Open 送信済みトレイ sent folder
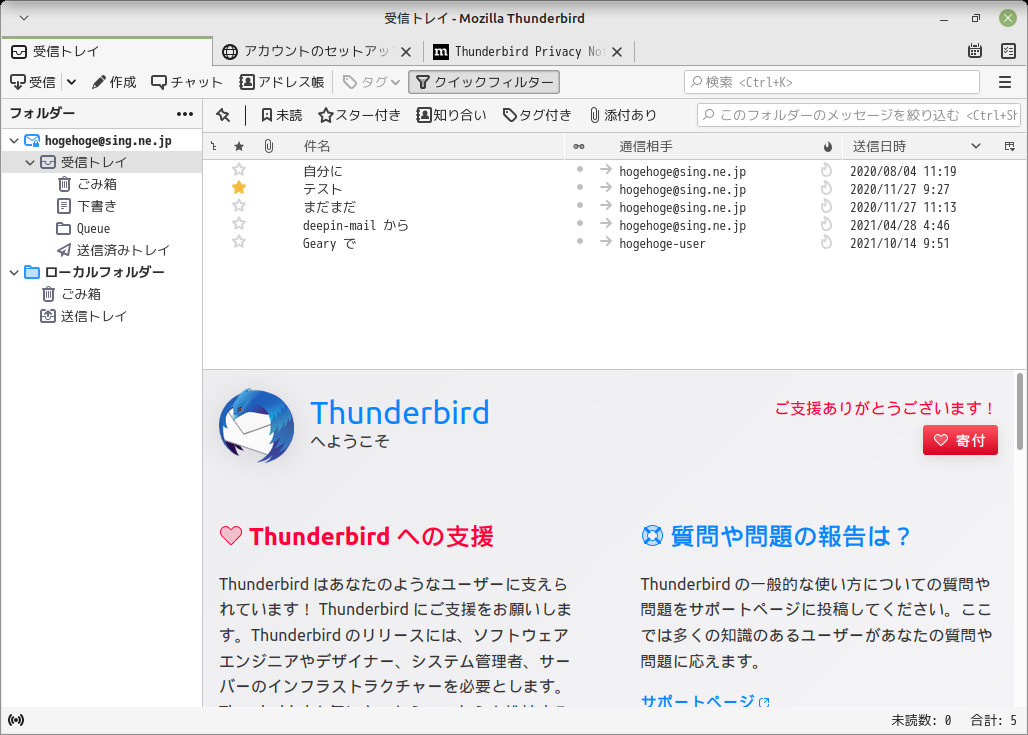 (113, 250)
